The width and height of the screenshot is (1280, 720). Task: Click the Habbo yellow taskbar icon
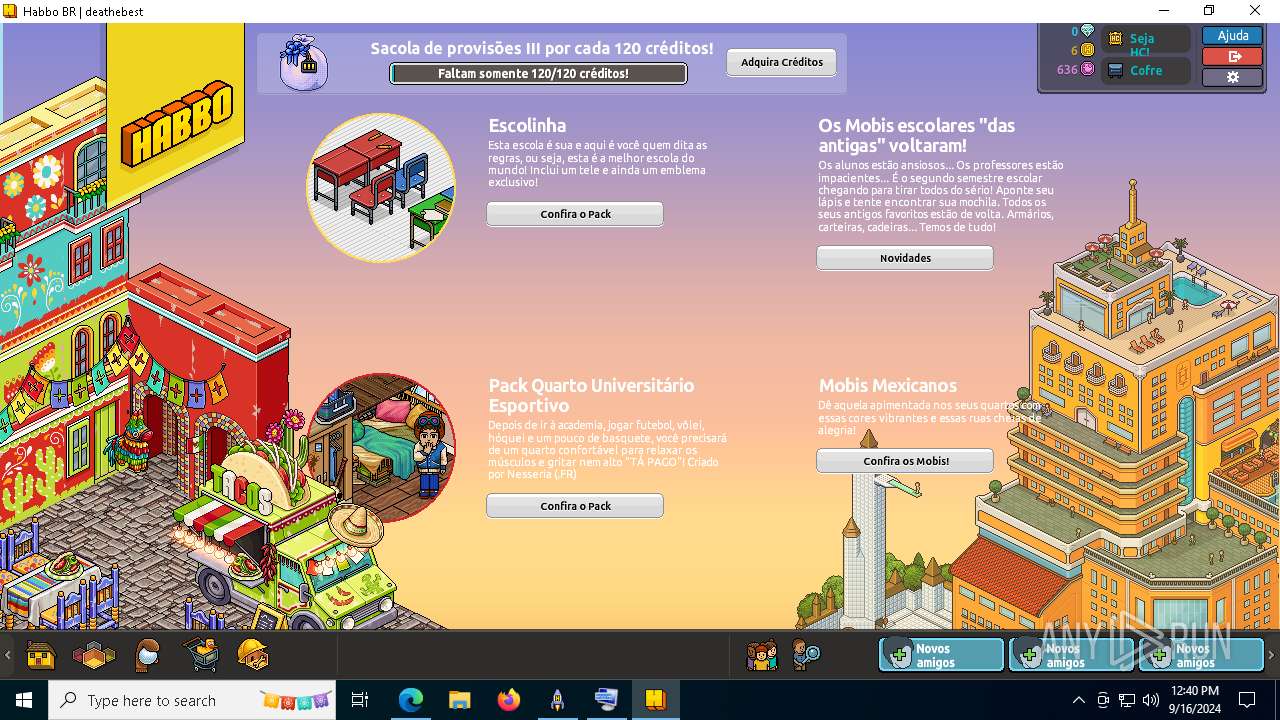[655, 700]
